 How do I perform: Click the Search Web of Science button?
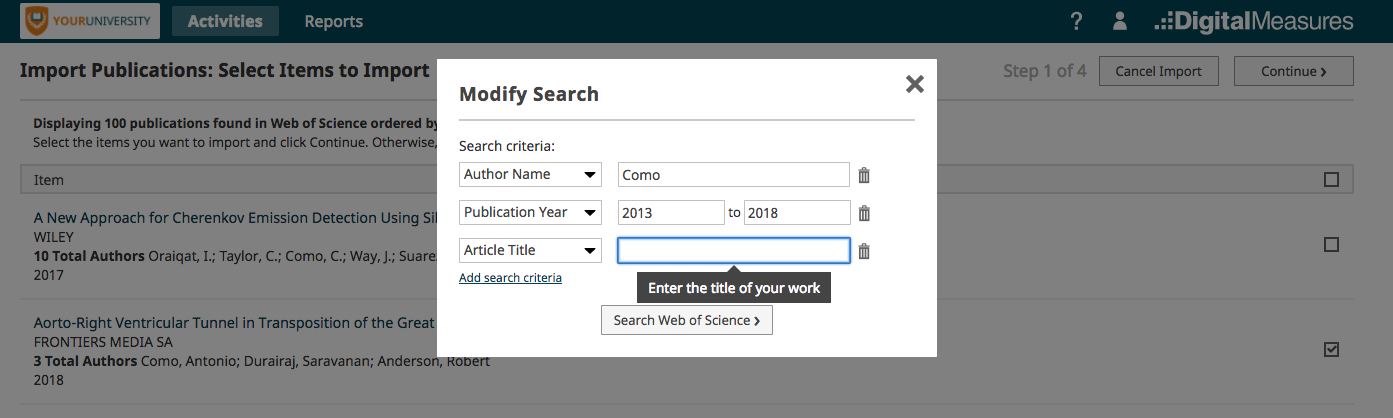687,320
